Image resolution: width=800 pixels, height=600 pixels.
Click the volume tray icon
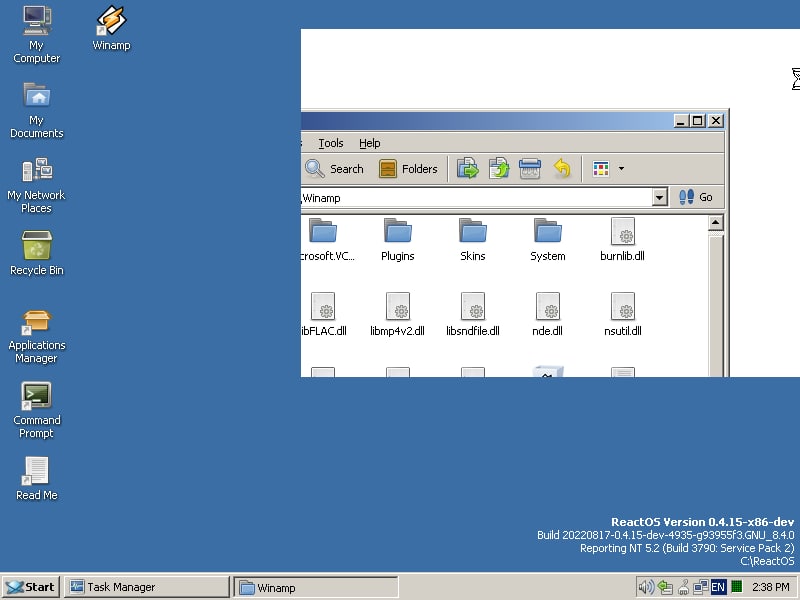[x=645, y=587]
